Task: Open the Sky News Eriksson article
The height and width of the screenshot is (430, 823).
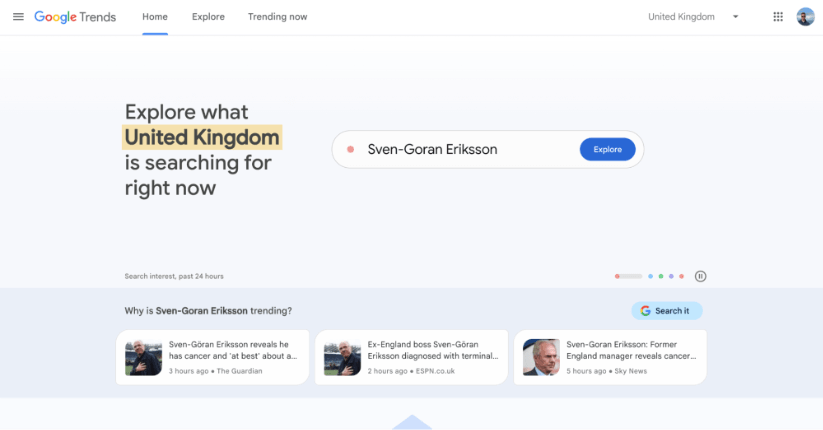Action: click(610, 357)
